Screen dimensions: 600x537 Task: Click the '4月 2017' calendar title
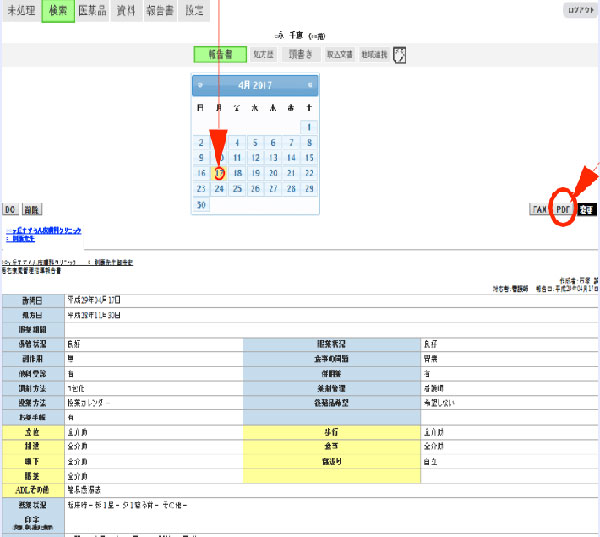click(x=255, y=85)
